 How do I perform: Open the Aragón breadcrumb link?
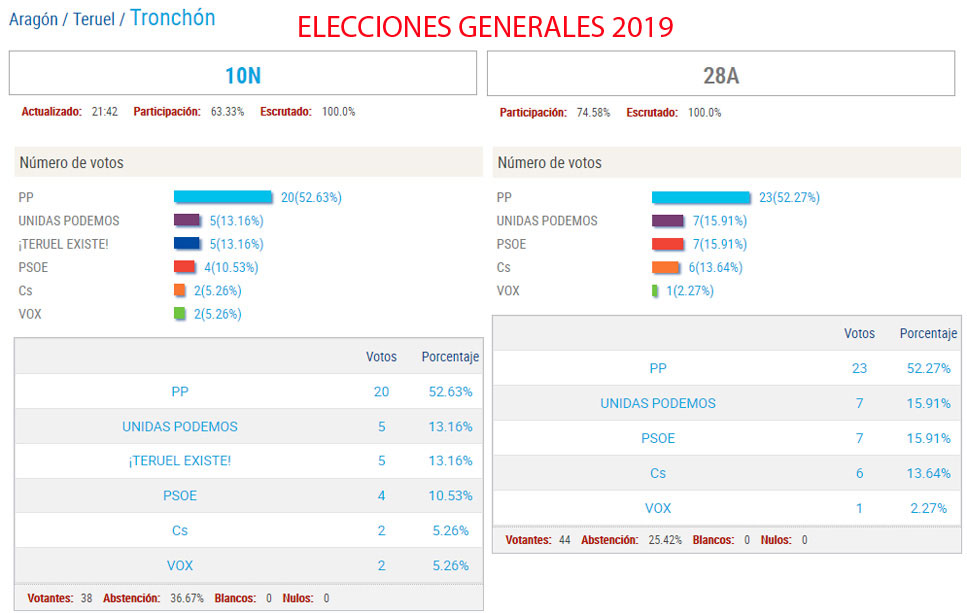click(32, 19)
